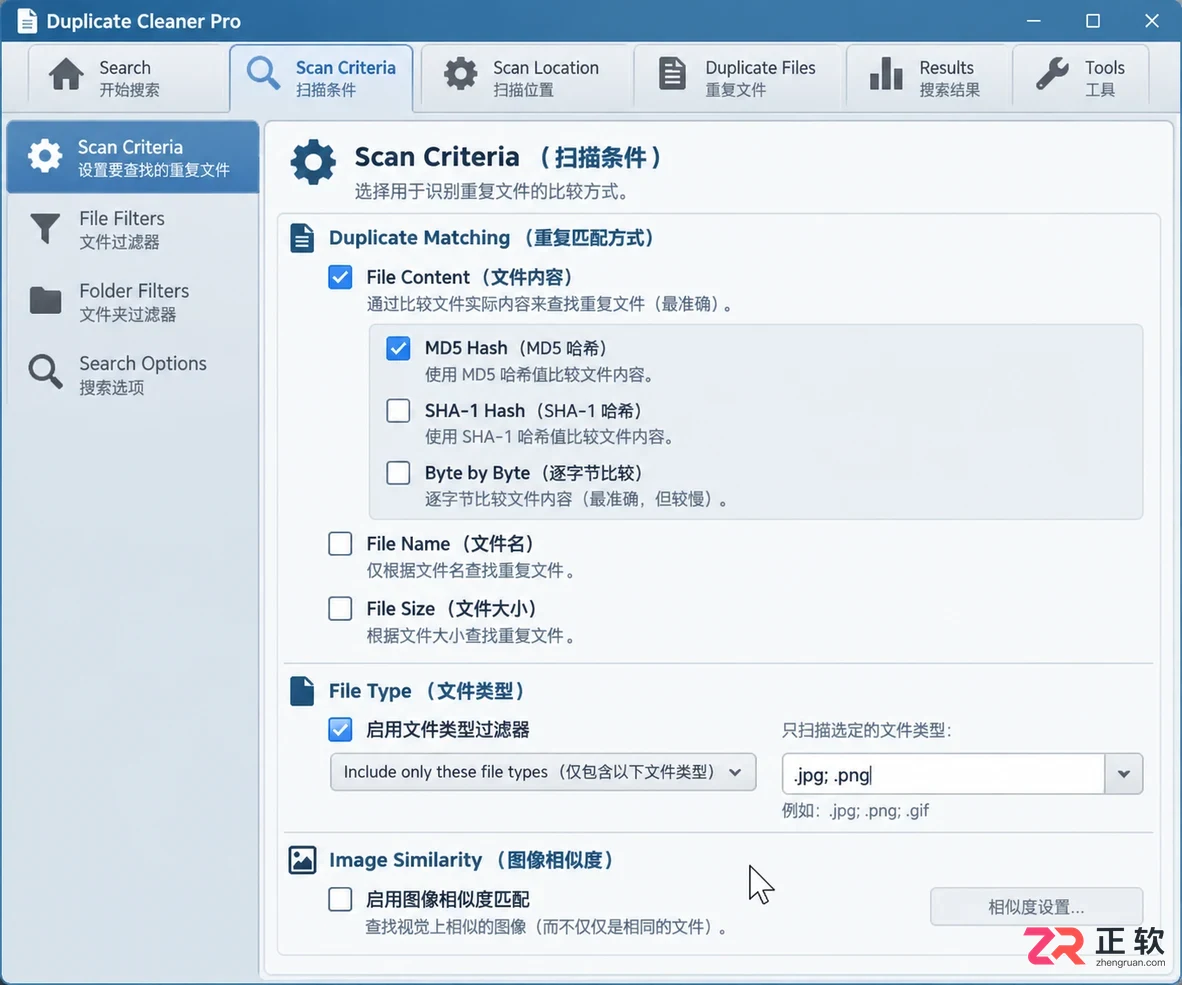This screenshot has height=985, width=1182.
Task: Click the MD5 Hash option label
Action: tap(516, 348)
